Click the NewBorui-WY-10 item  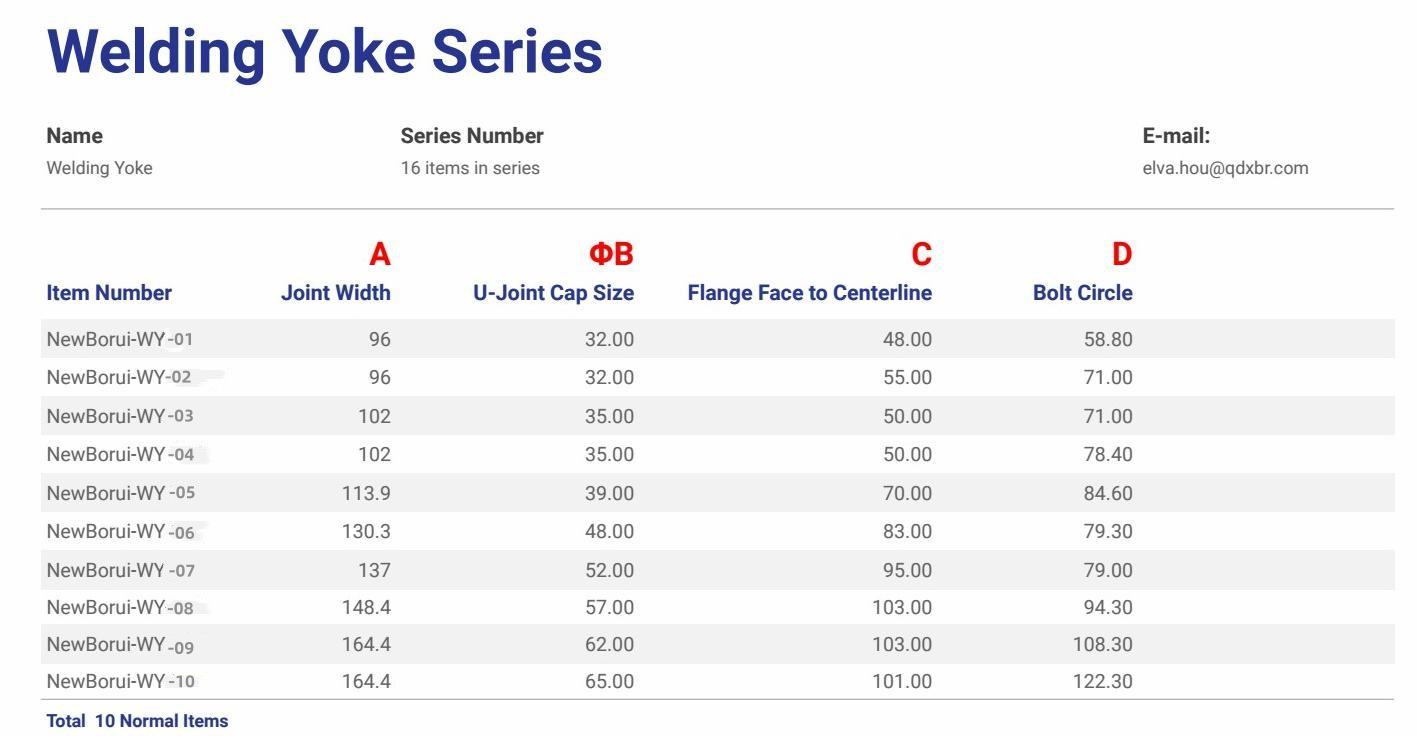[121, 682]
